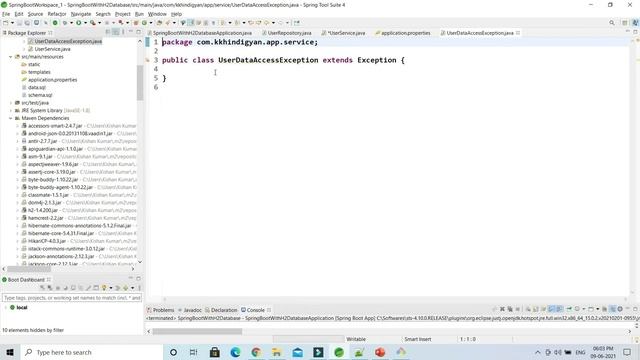Screen dimensions: 640x360
Task: Open the Window menu
Action: pyautogui.click(x=157, y=14)
